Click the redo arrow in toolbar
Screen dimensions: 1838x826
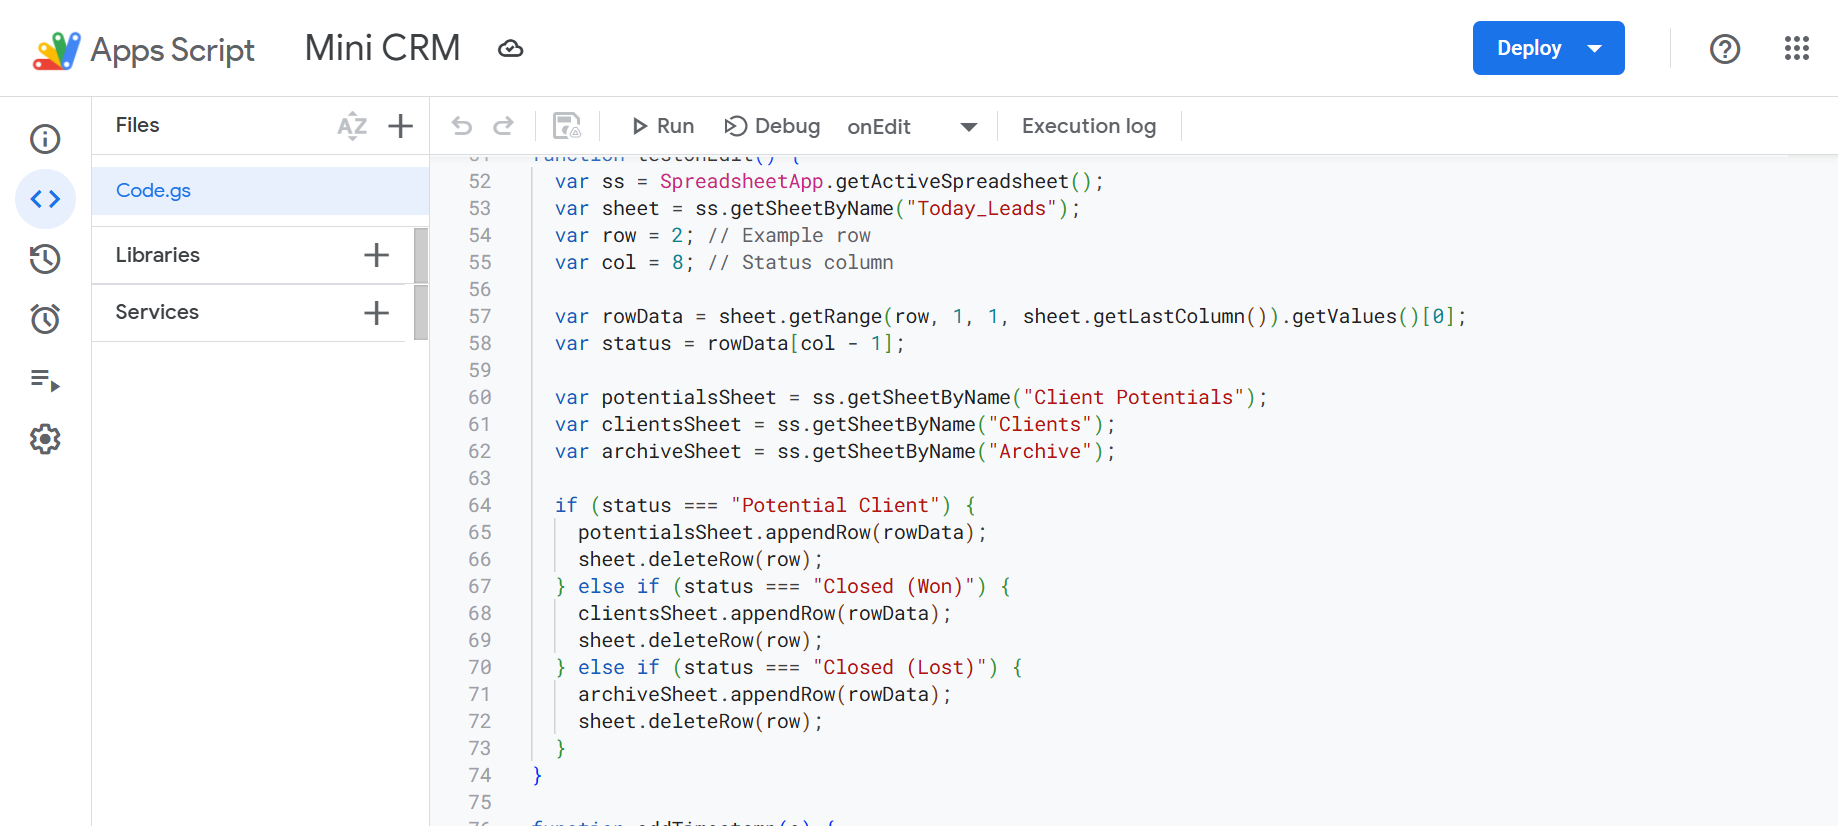click(x=504, y=126)
